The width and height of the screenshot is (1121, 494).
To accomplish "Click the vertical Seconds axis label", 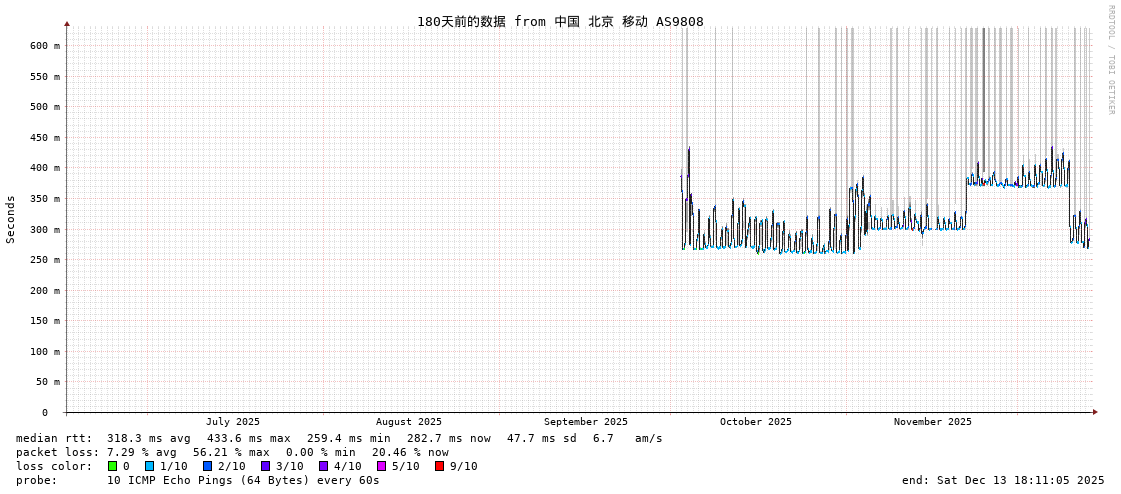I will [x=11, y=219].
